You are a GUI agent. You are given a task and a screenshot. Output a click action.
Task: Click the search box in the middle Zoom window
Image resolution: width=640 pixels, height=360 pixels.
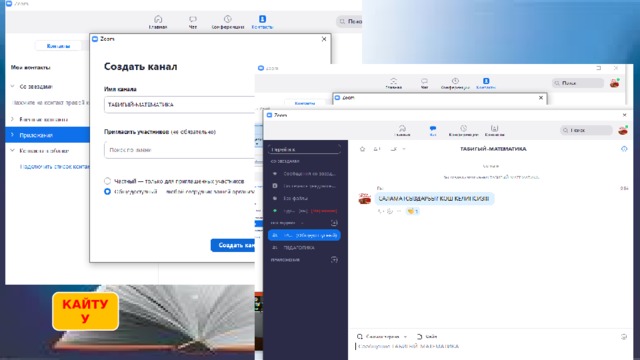(x=578, y=83)
